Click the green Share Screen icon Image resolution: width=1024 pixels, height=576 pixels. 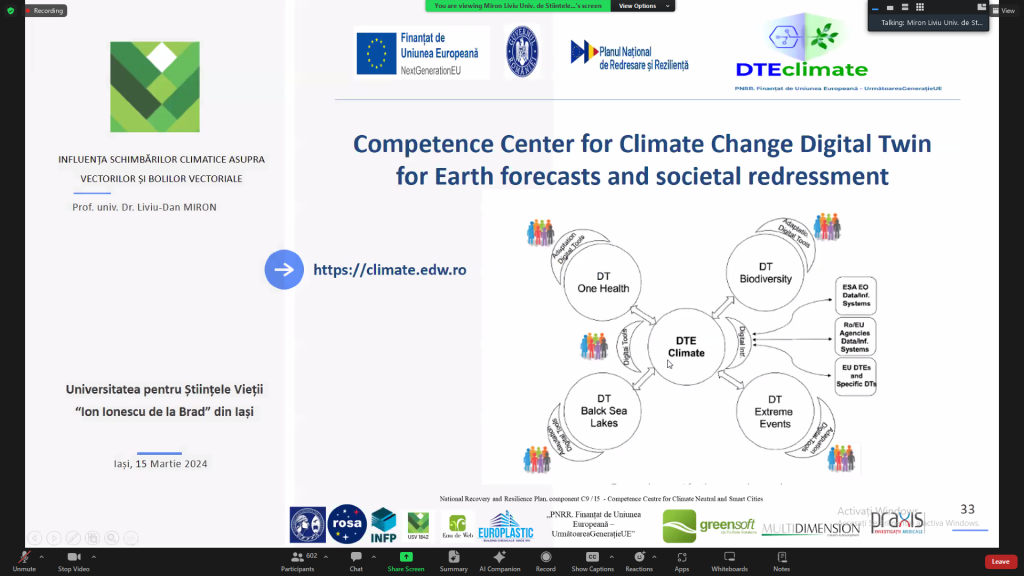coord(406,558)
